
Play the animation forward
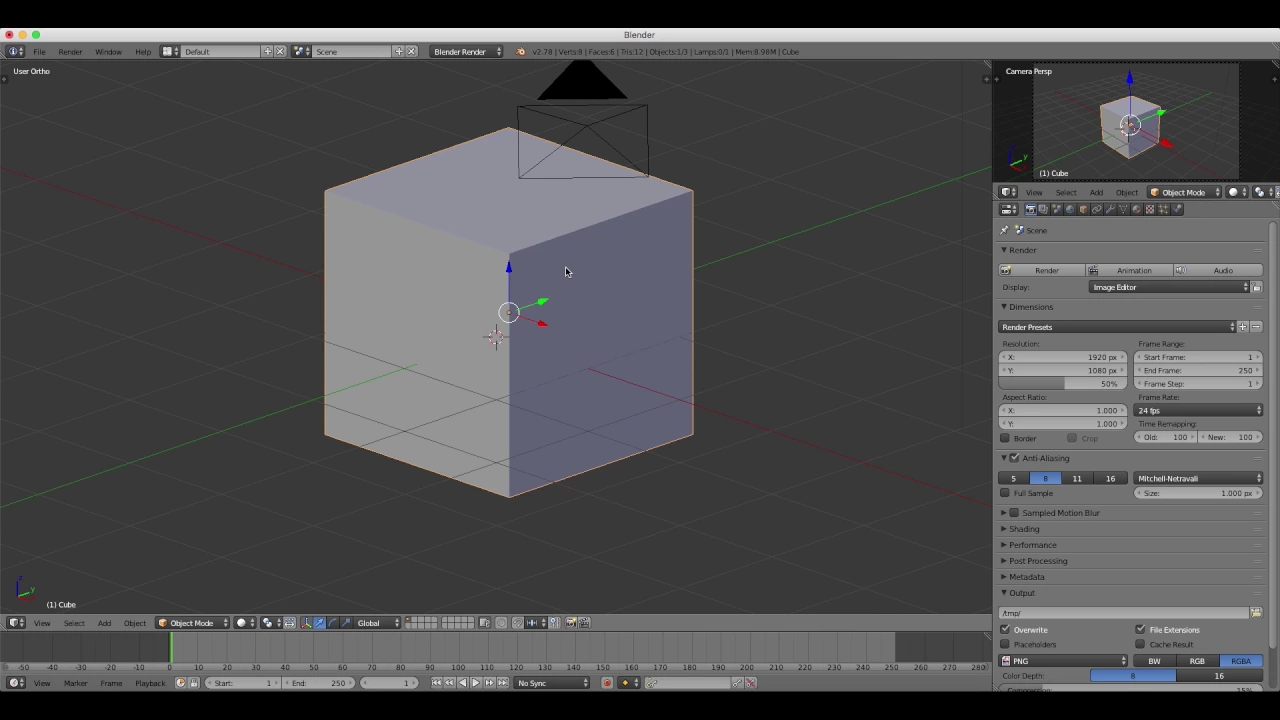[x=475, y=683]
